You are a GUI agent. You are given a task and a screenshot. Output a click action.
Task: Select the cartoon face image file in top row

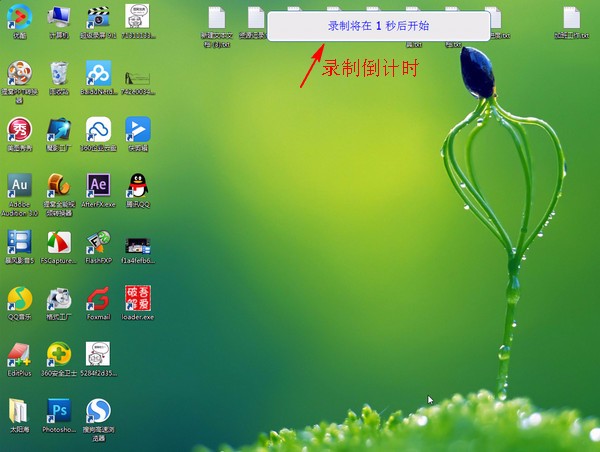137,22
